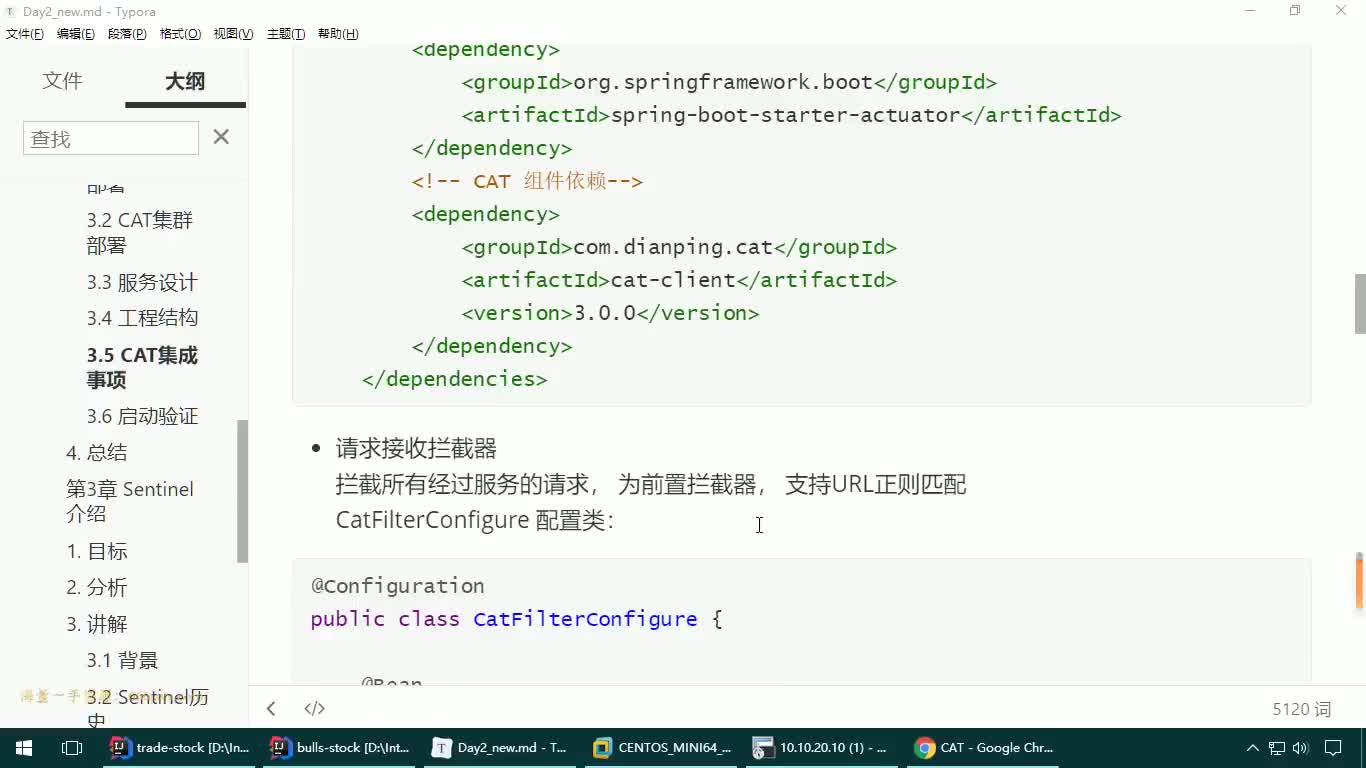Click the spring-boot-starter-actuator artifactId line

pos(791,115)
